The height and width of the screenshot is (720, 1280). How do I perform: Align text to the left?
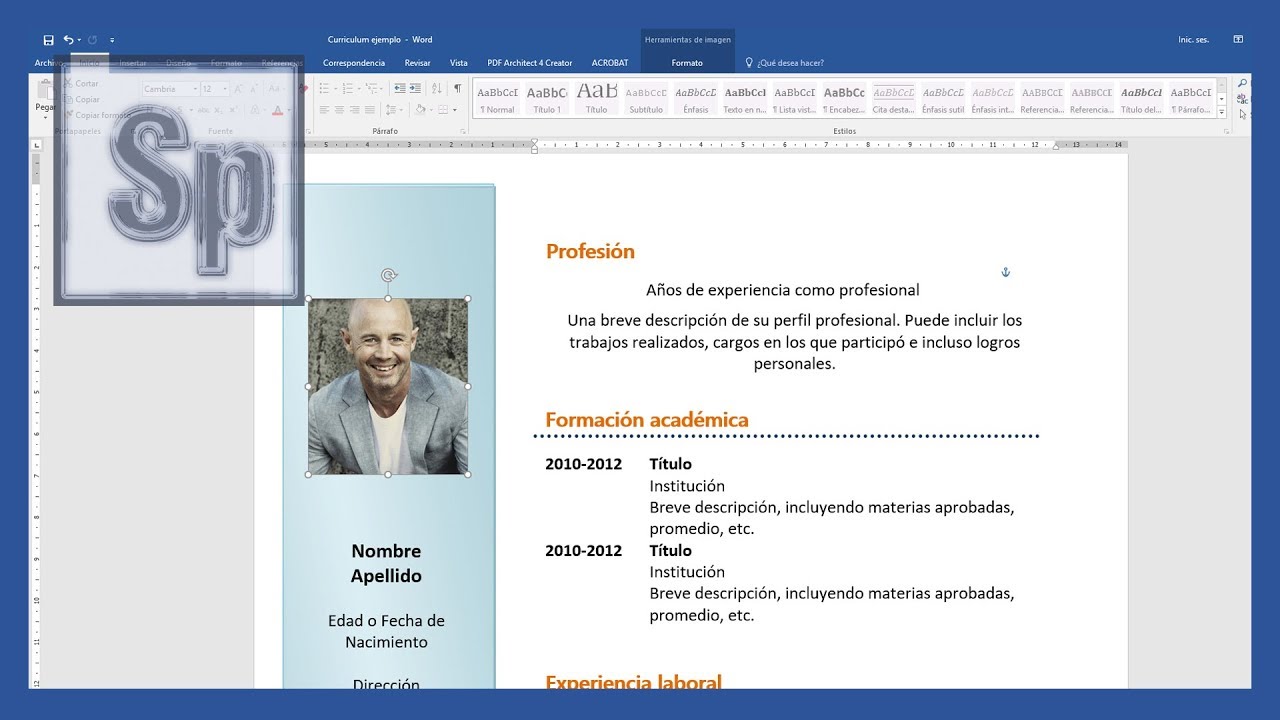[x=324, y=110]
